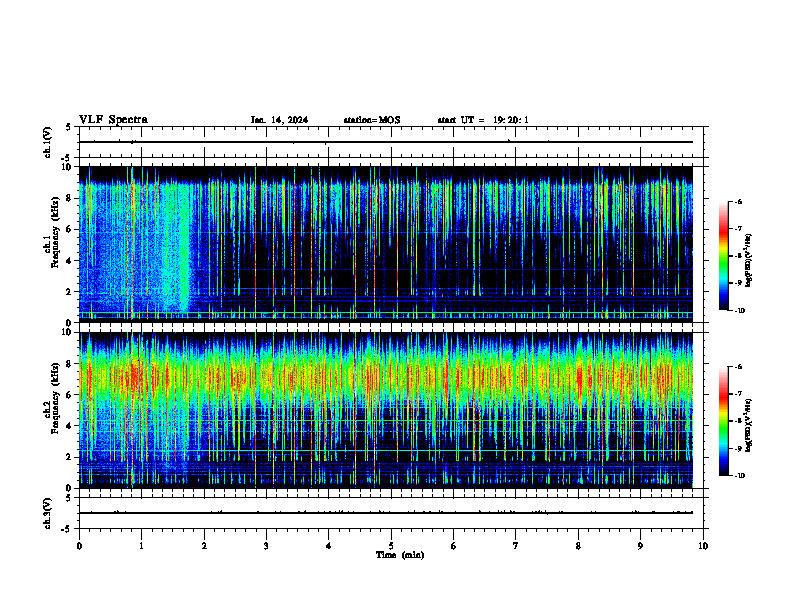The width and height of the screenshot is (792, 612).
Task: Click the "0" tick on the time axis
Action: tap(79, 546)
